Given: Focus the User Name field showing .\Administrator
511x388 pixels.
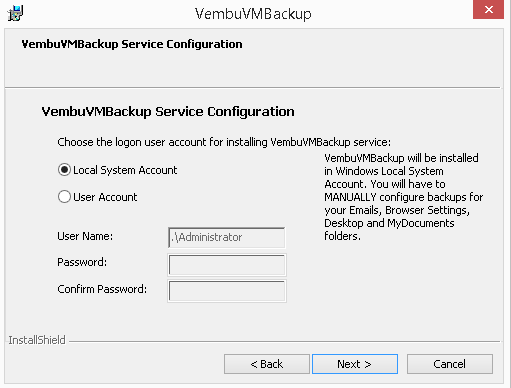Looking at the screenshot, I should (227, 237).
